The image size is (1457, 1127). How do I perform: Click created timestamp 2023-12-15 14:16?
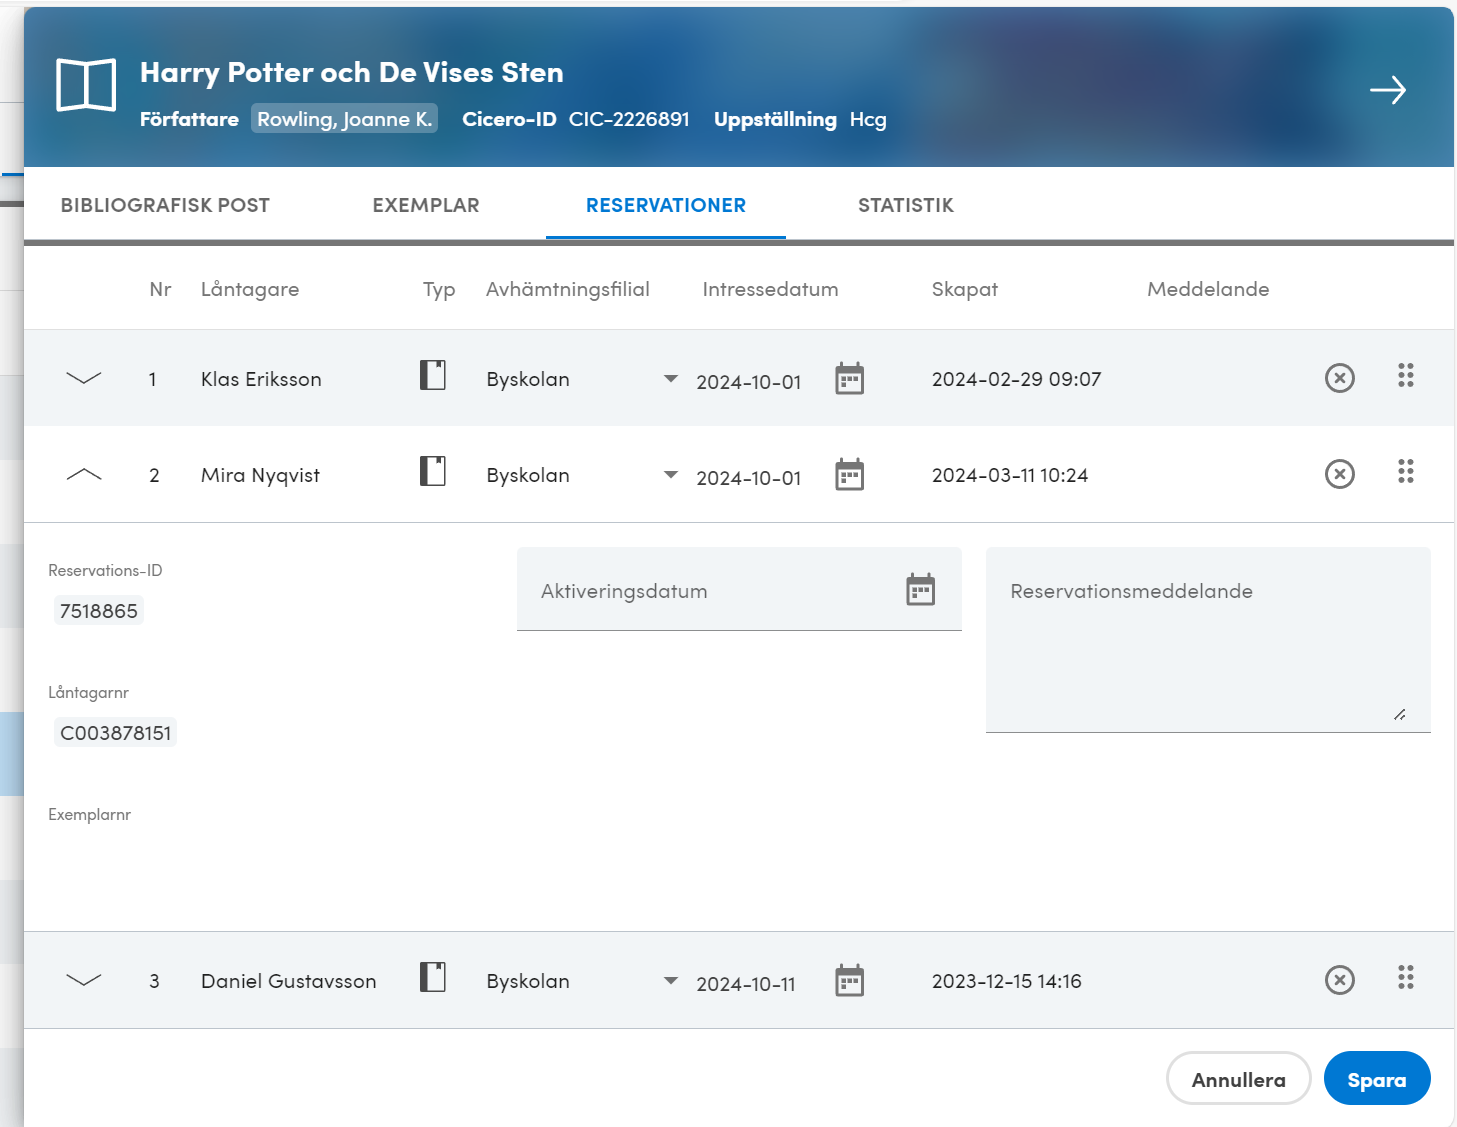click(x=1007, y=981)
